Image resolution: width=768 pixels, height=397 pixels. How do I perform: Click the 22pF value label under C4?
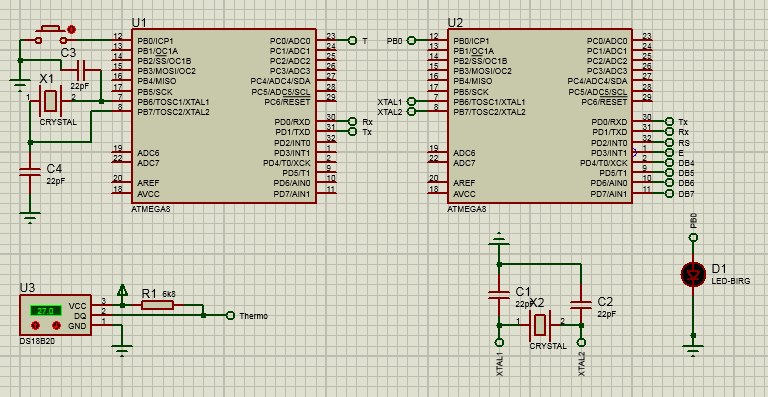coord(56,180)
